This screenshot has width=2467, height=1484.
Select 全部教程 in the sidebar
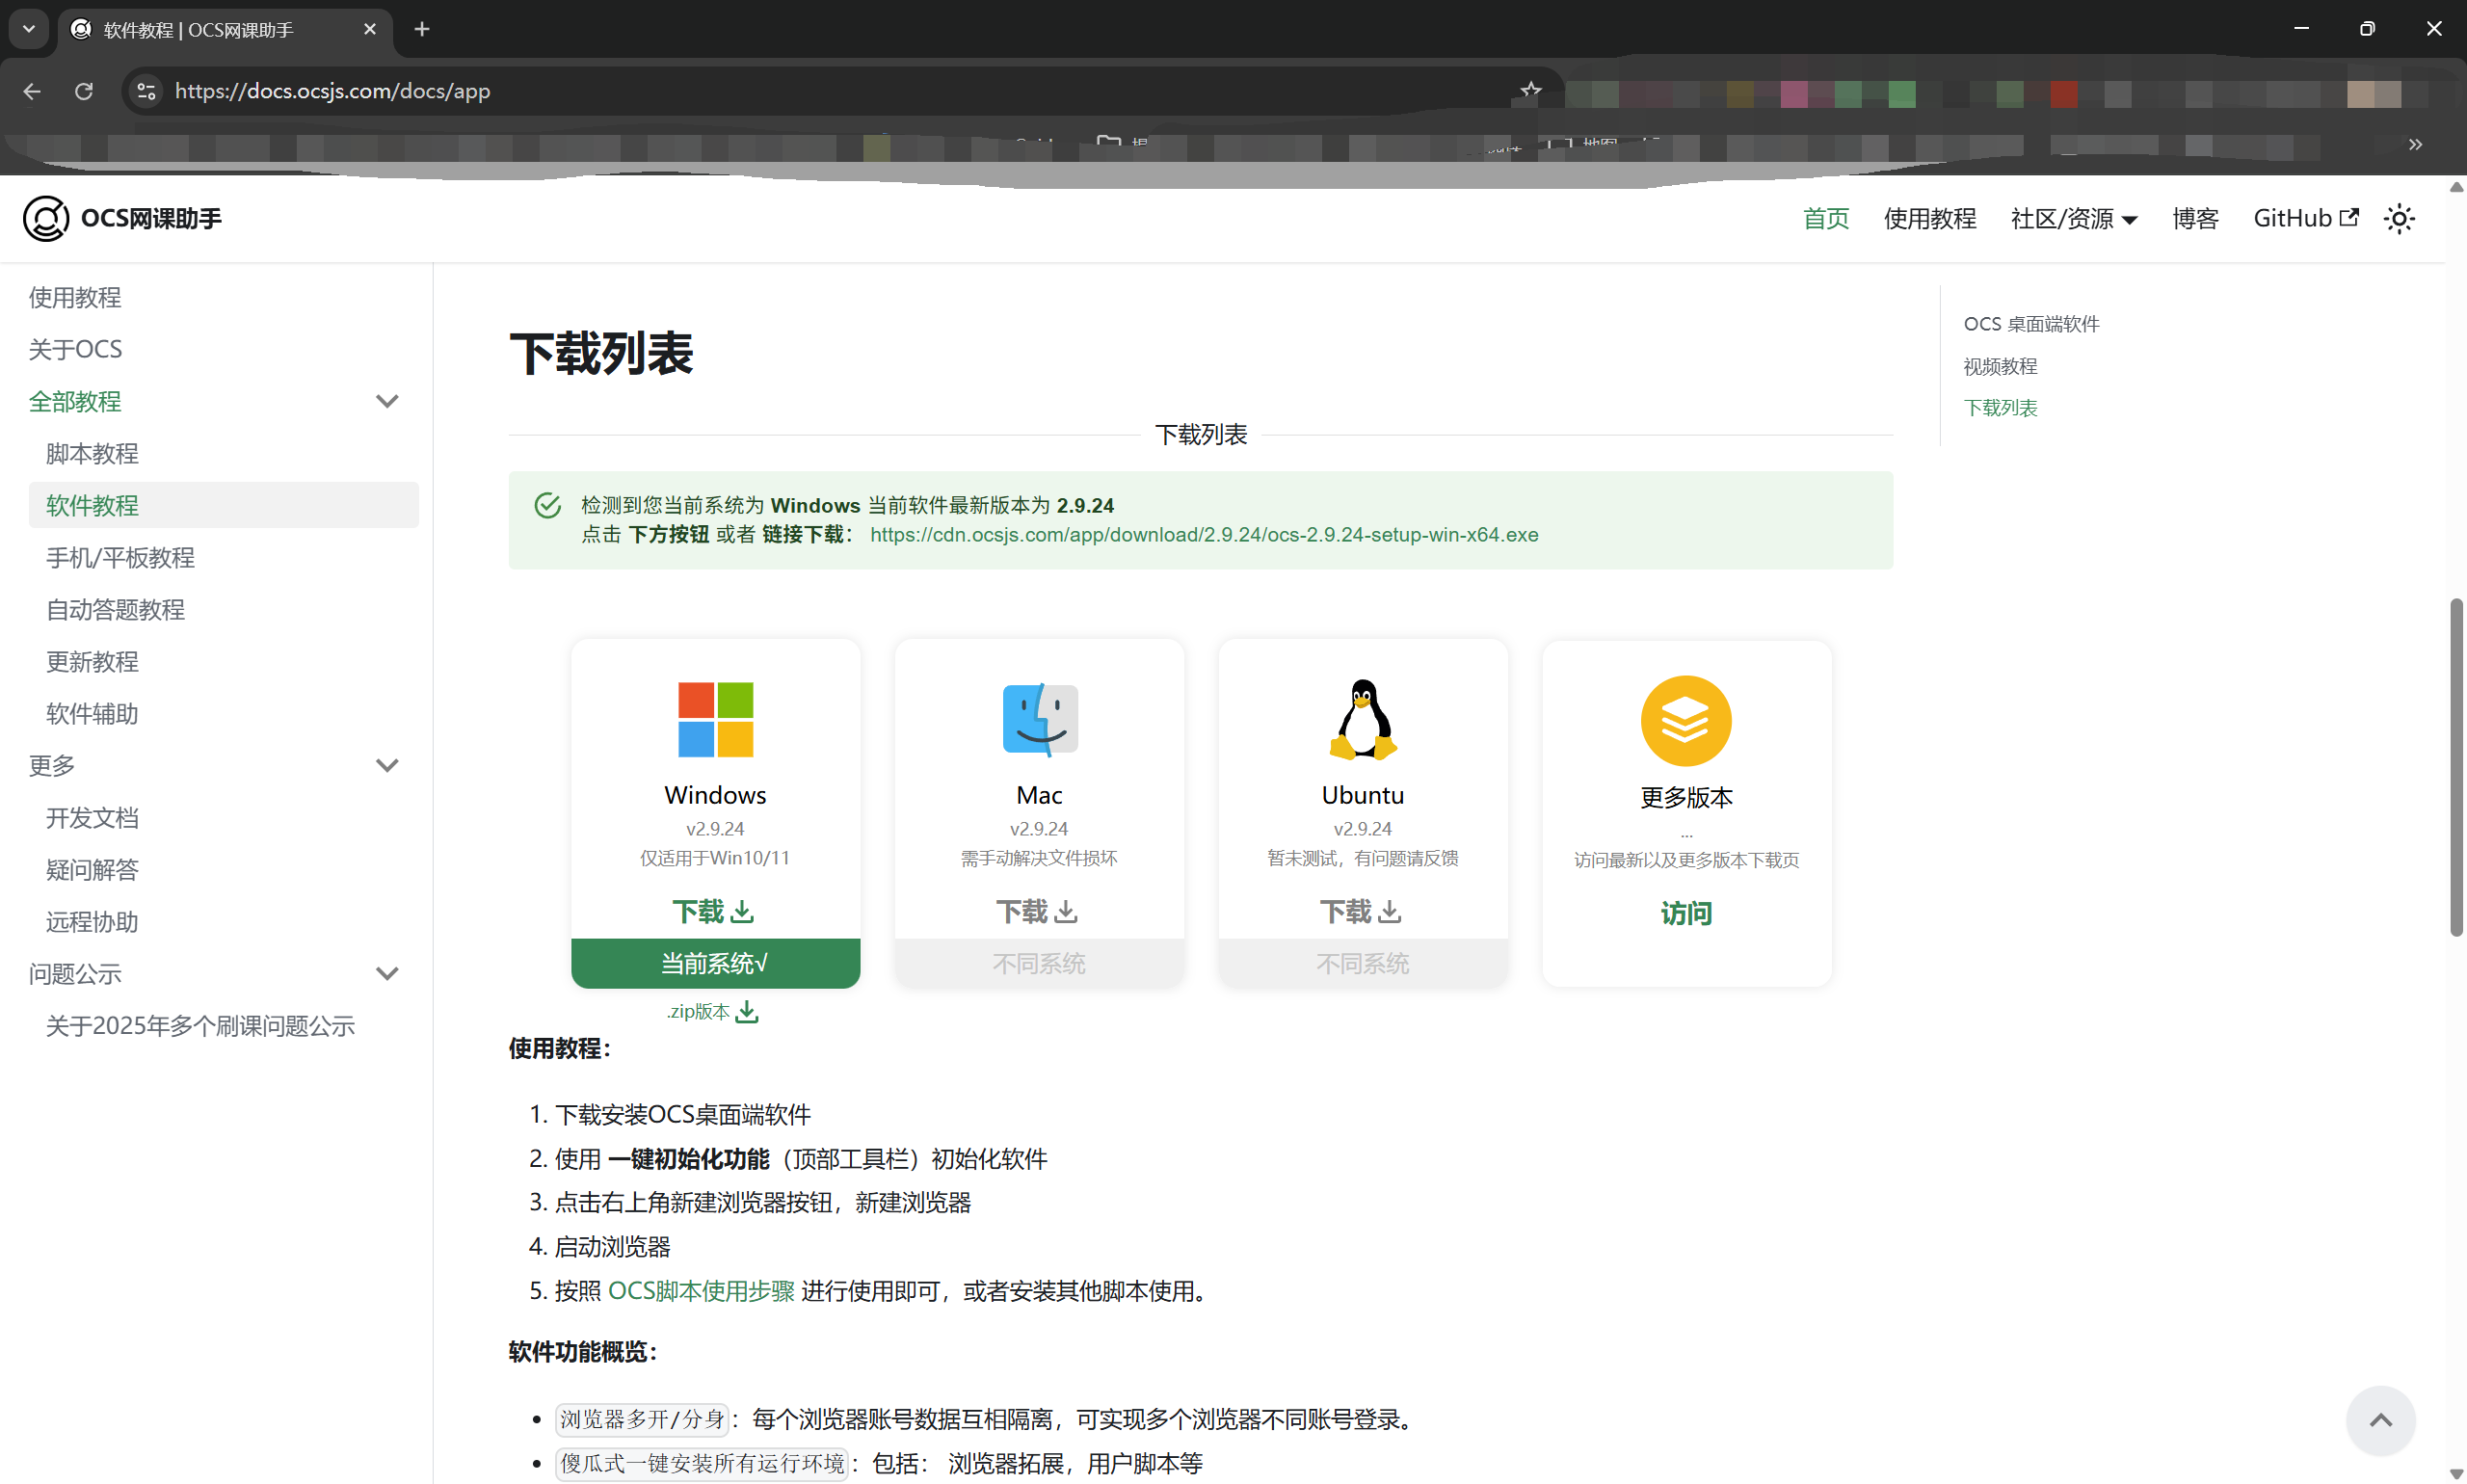75,401
